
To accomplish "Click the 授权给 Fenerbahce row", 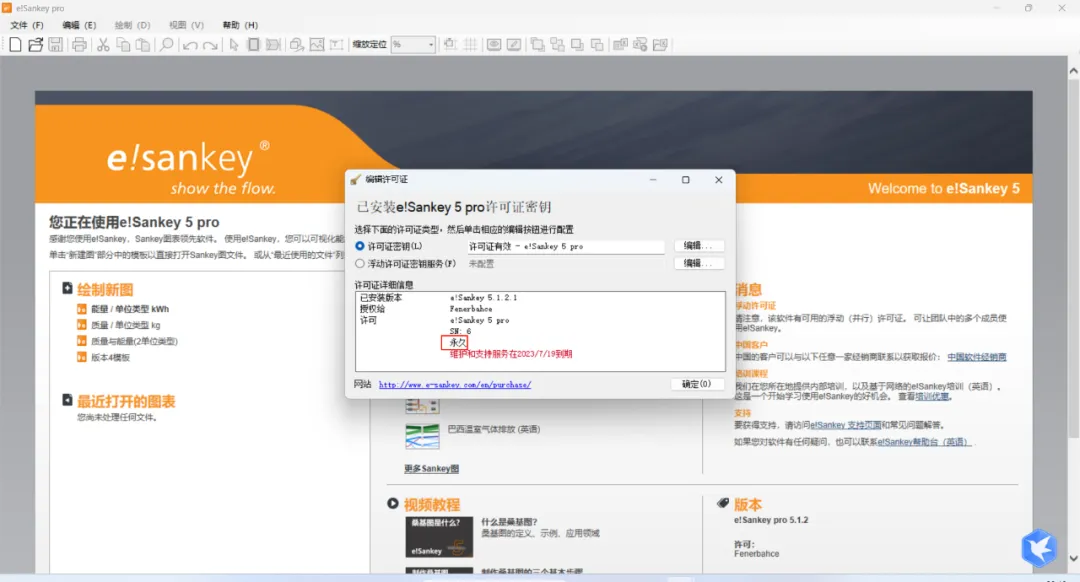I will (x=540, y=309).
